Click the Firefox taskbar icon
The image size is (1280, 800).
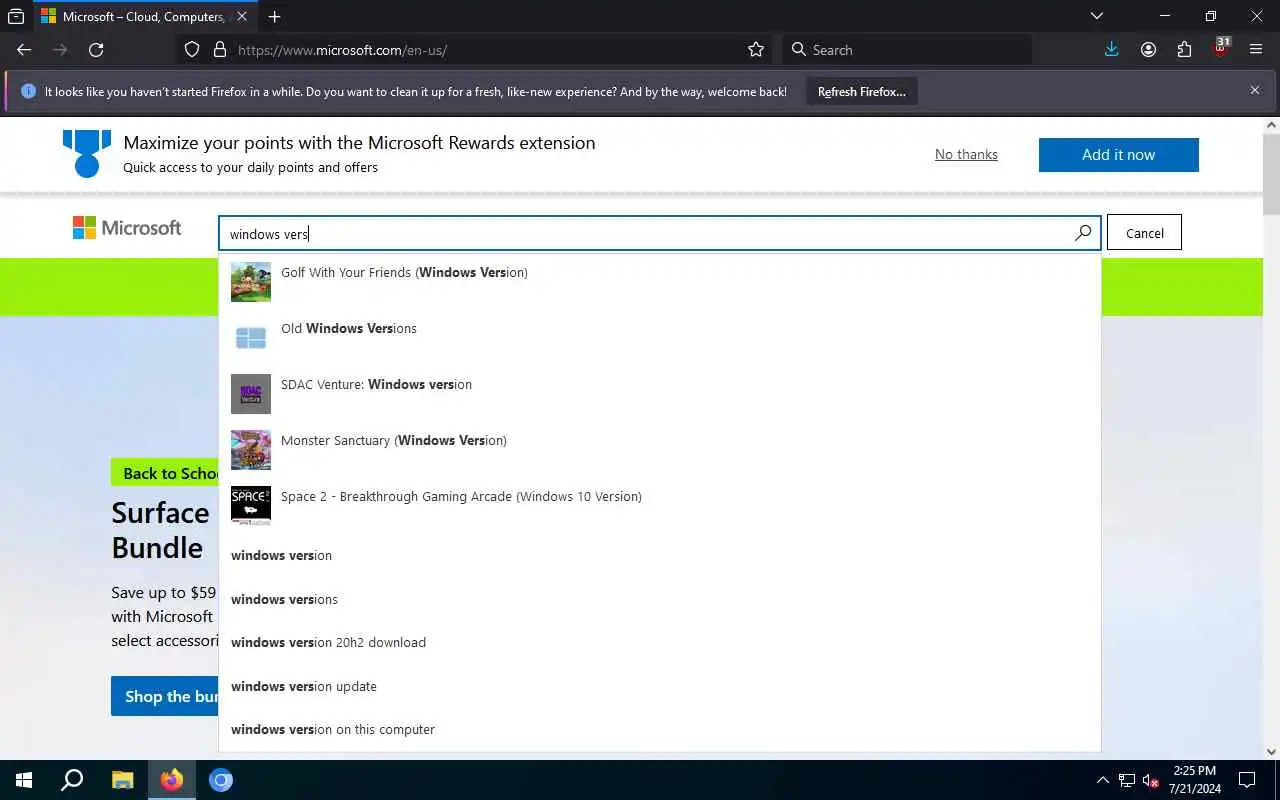[172, 780]
